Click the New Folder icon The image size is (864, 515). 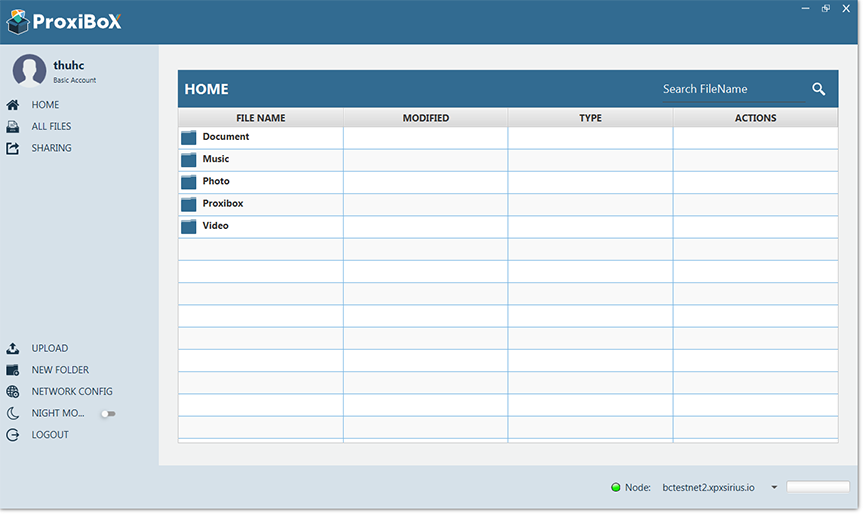pyautogui.click(x=13, y=370)
